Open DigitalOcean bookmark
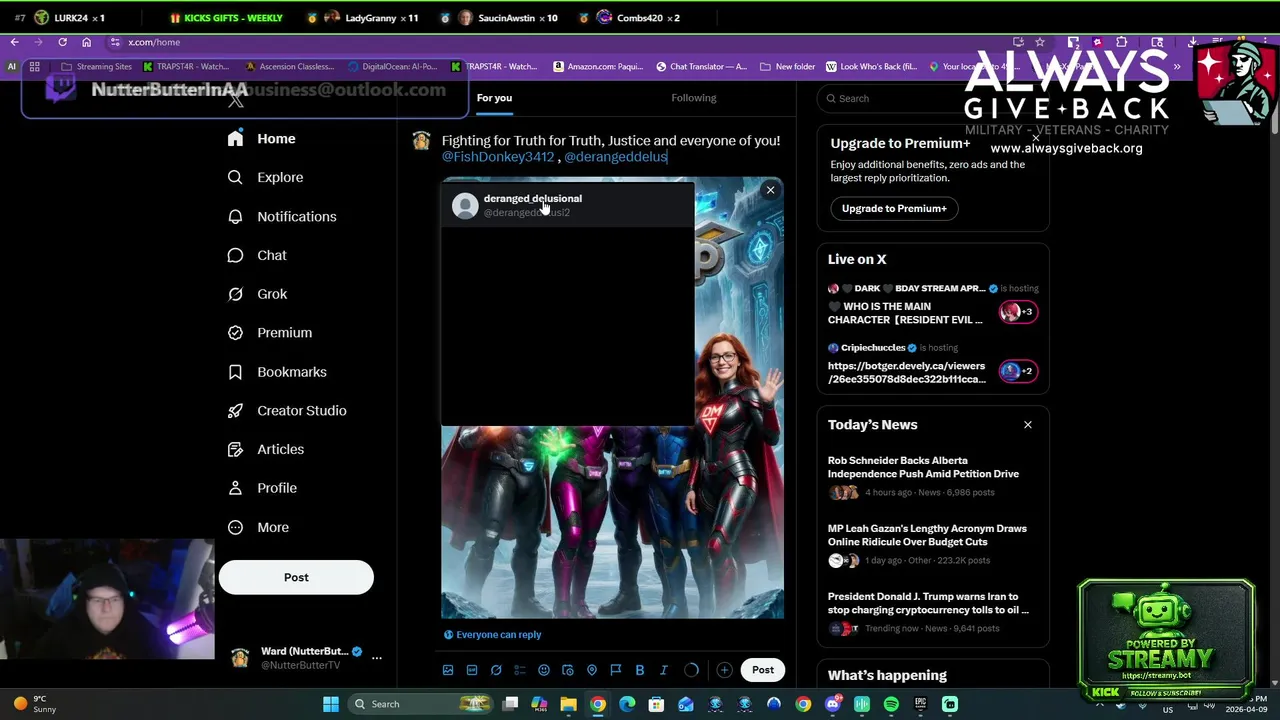This screenshot has height=720, width=1280. [x=393, y=67]
